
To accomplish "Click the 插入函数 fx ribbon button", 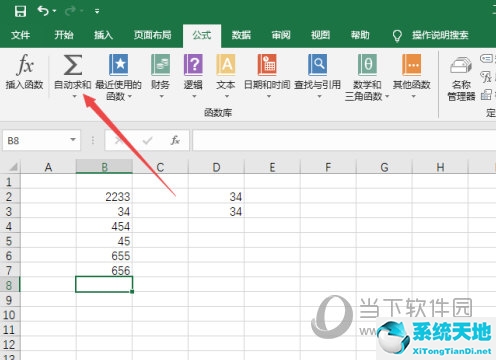I will pos(24,72).
